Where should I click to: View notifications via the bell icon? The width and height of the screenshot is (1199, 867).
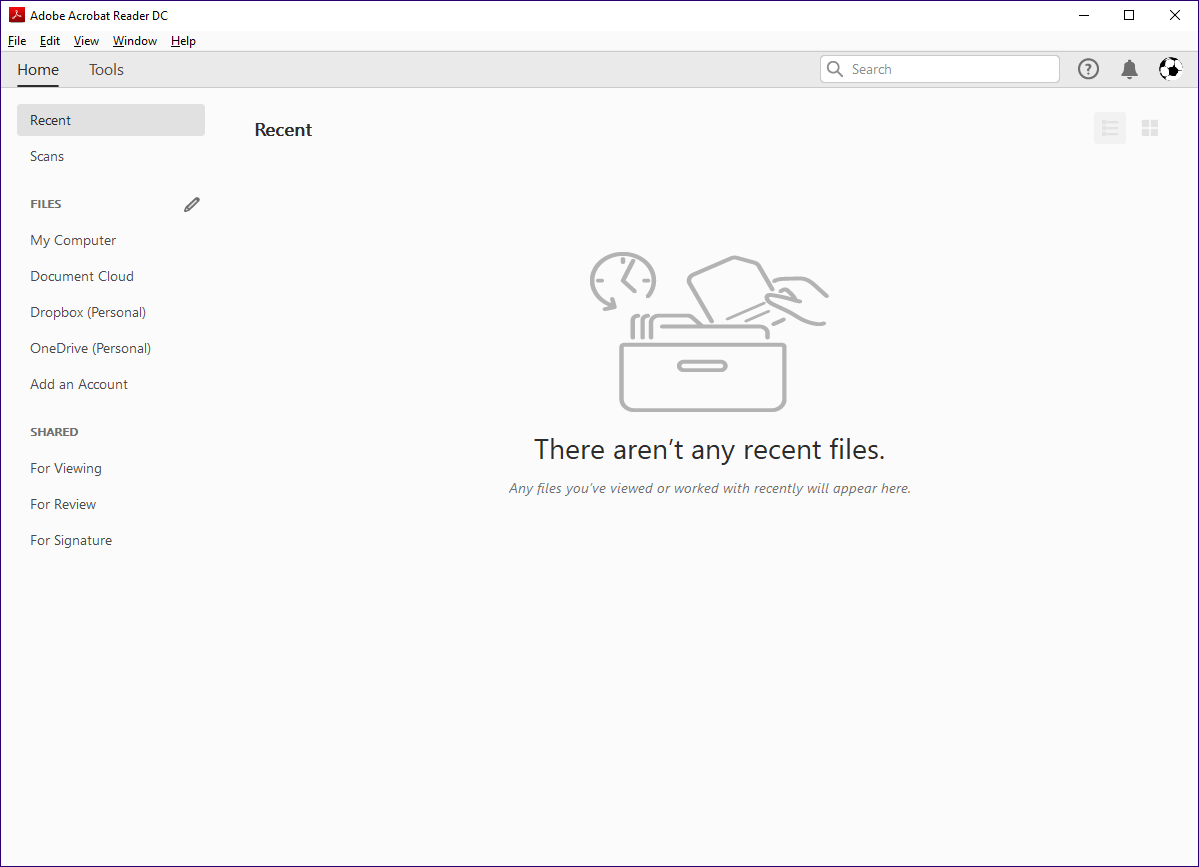click(1129, 69)
